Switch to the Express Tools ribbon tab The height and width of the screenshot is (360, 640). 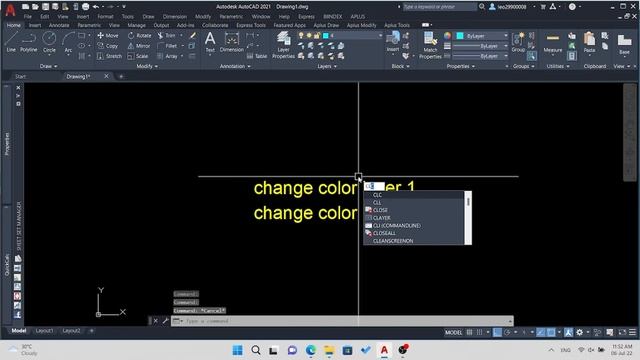(251, 25)
